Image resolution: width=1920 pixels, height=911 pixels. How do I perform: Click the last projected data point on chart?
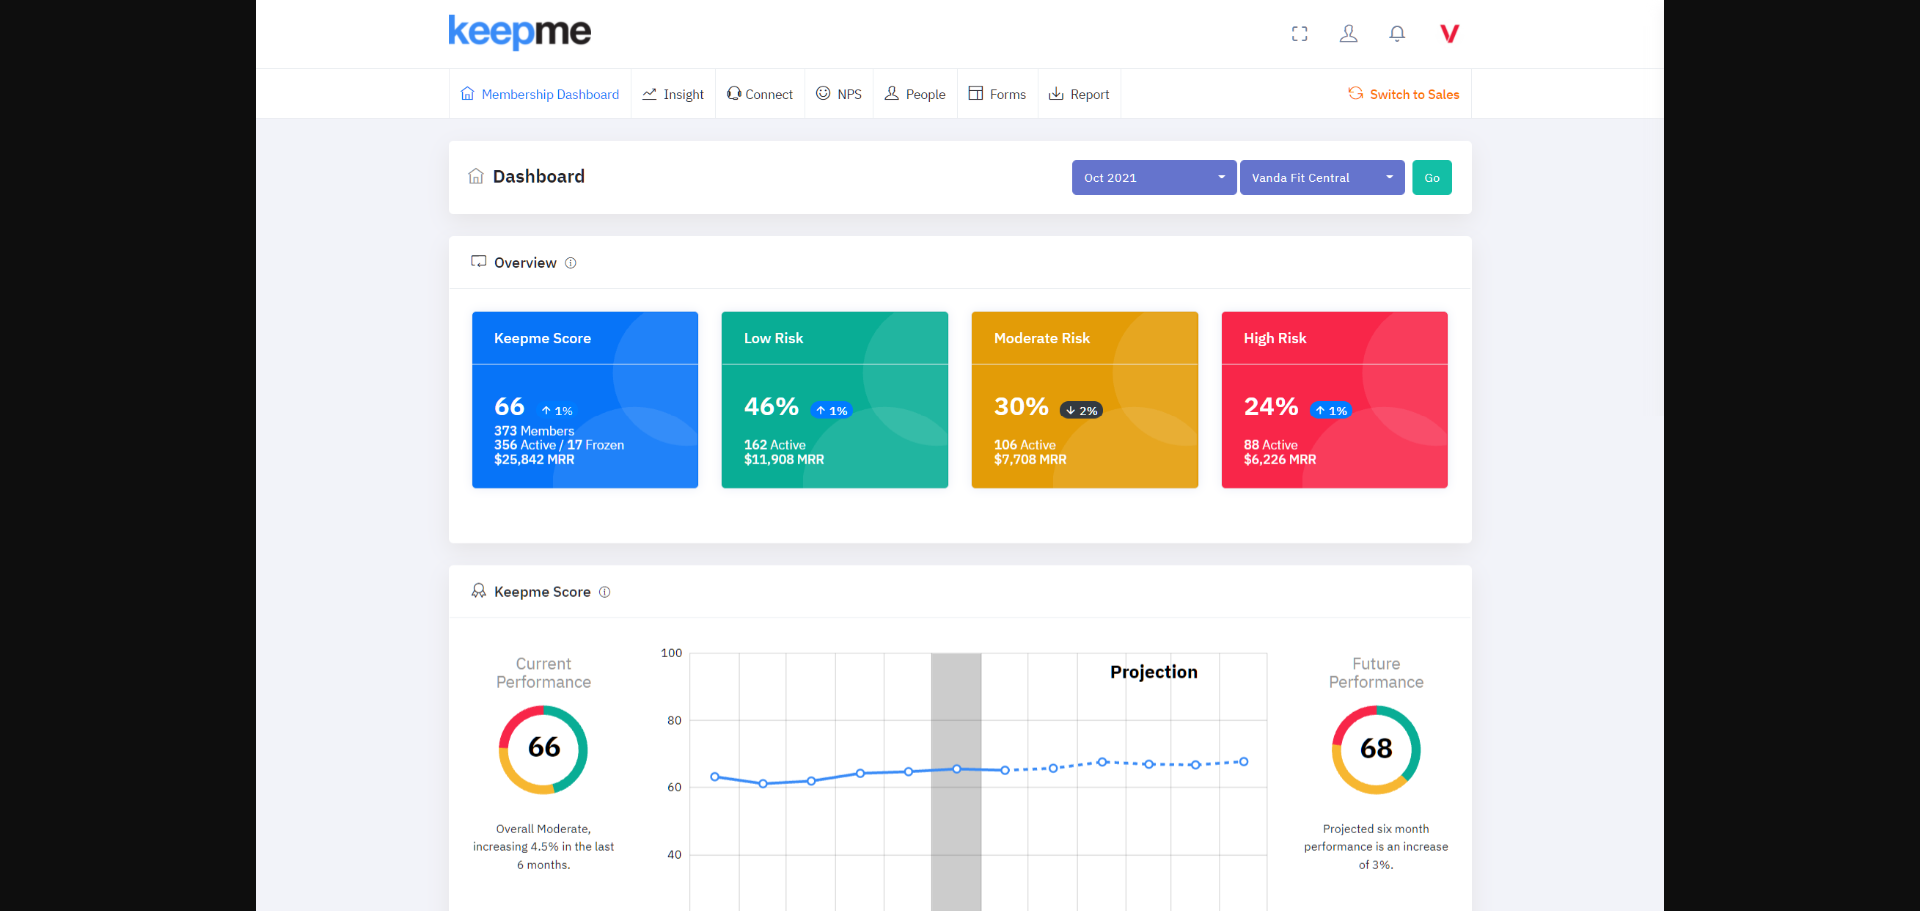coord(1243,762)
